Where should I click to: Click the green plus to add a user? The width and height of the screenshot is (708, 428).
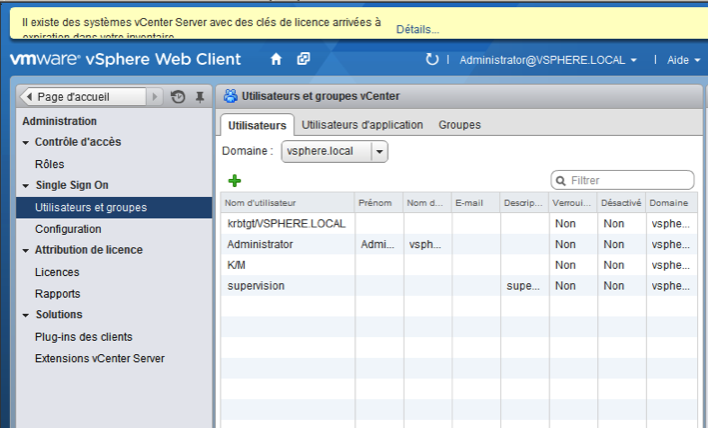point(235,180)
